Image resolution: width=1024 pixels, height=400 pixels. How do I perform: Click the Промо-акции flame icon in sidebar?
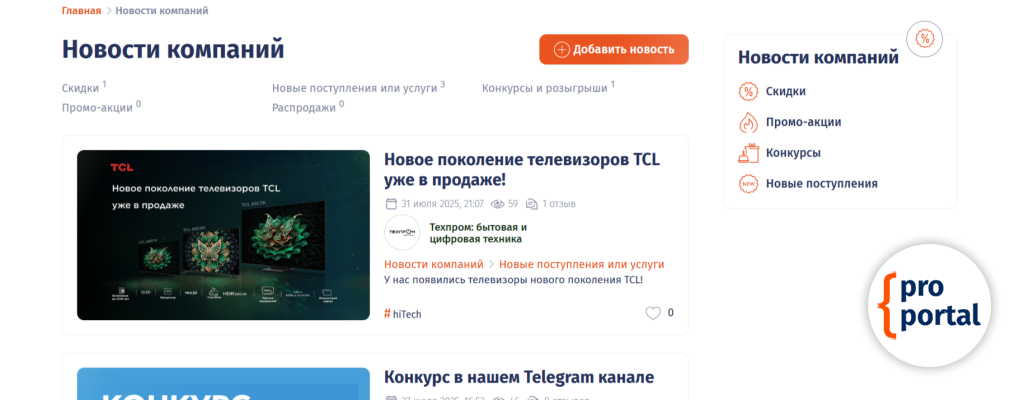(748, 123)
